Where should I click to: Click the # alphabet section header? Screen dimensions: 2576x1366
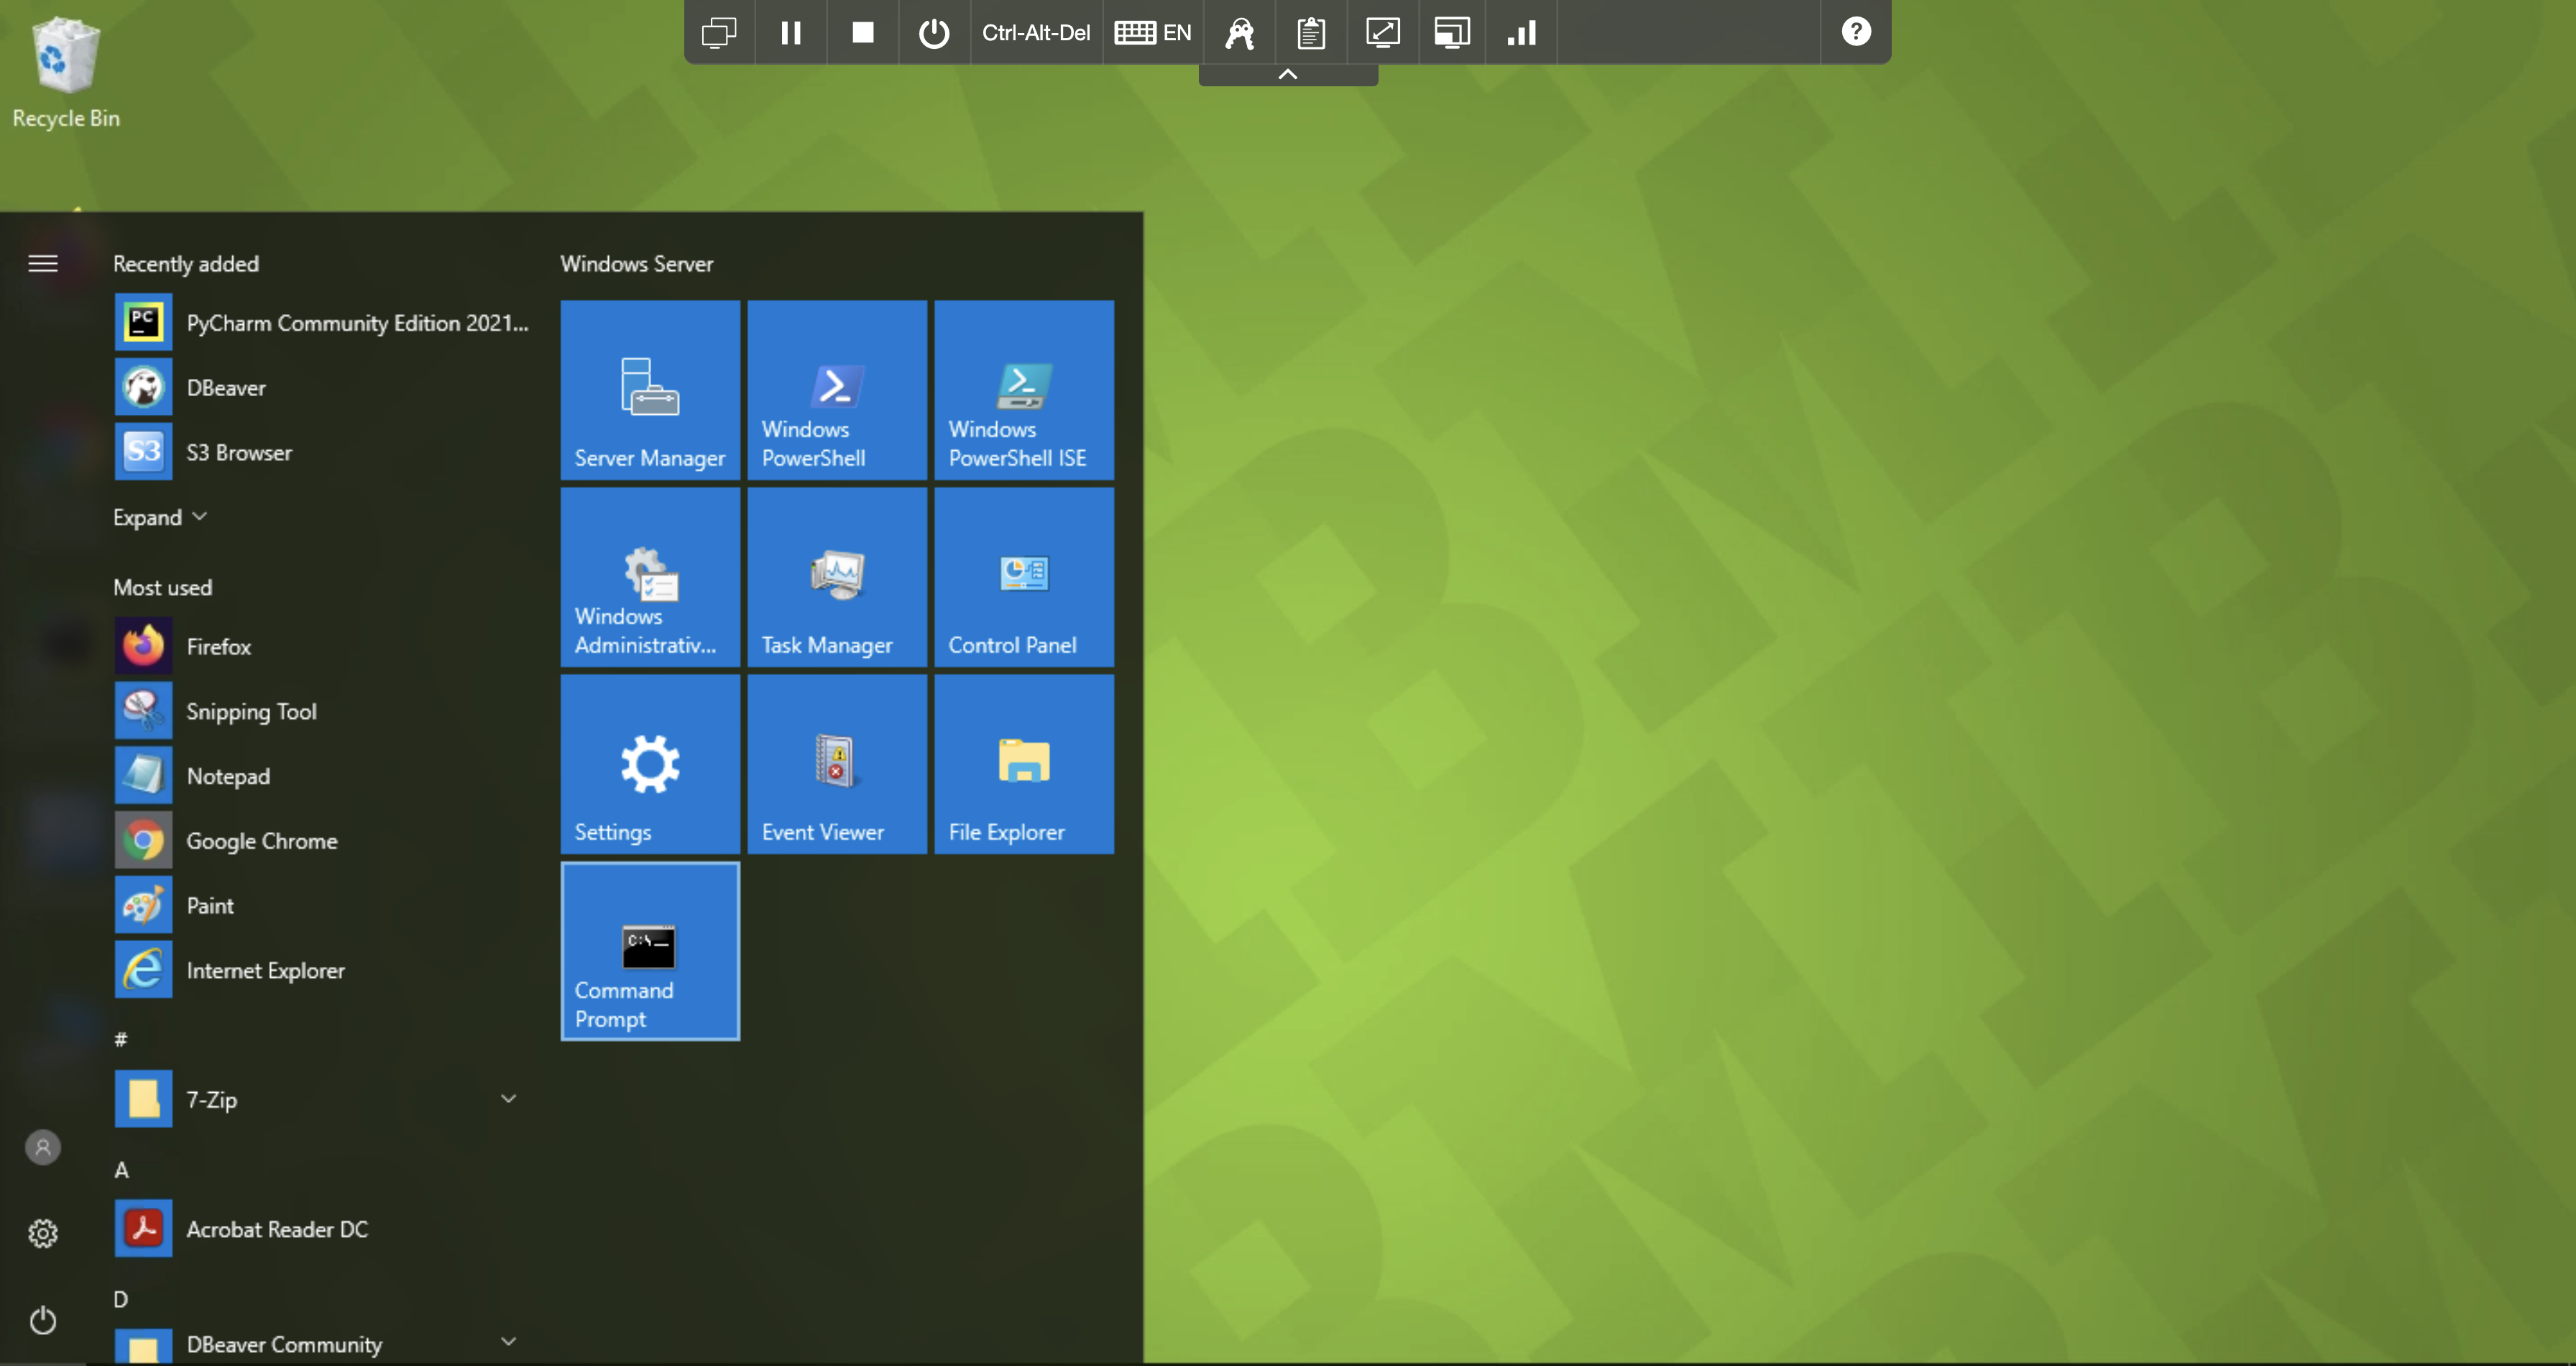click(x=121, y=1039)
